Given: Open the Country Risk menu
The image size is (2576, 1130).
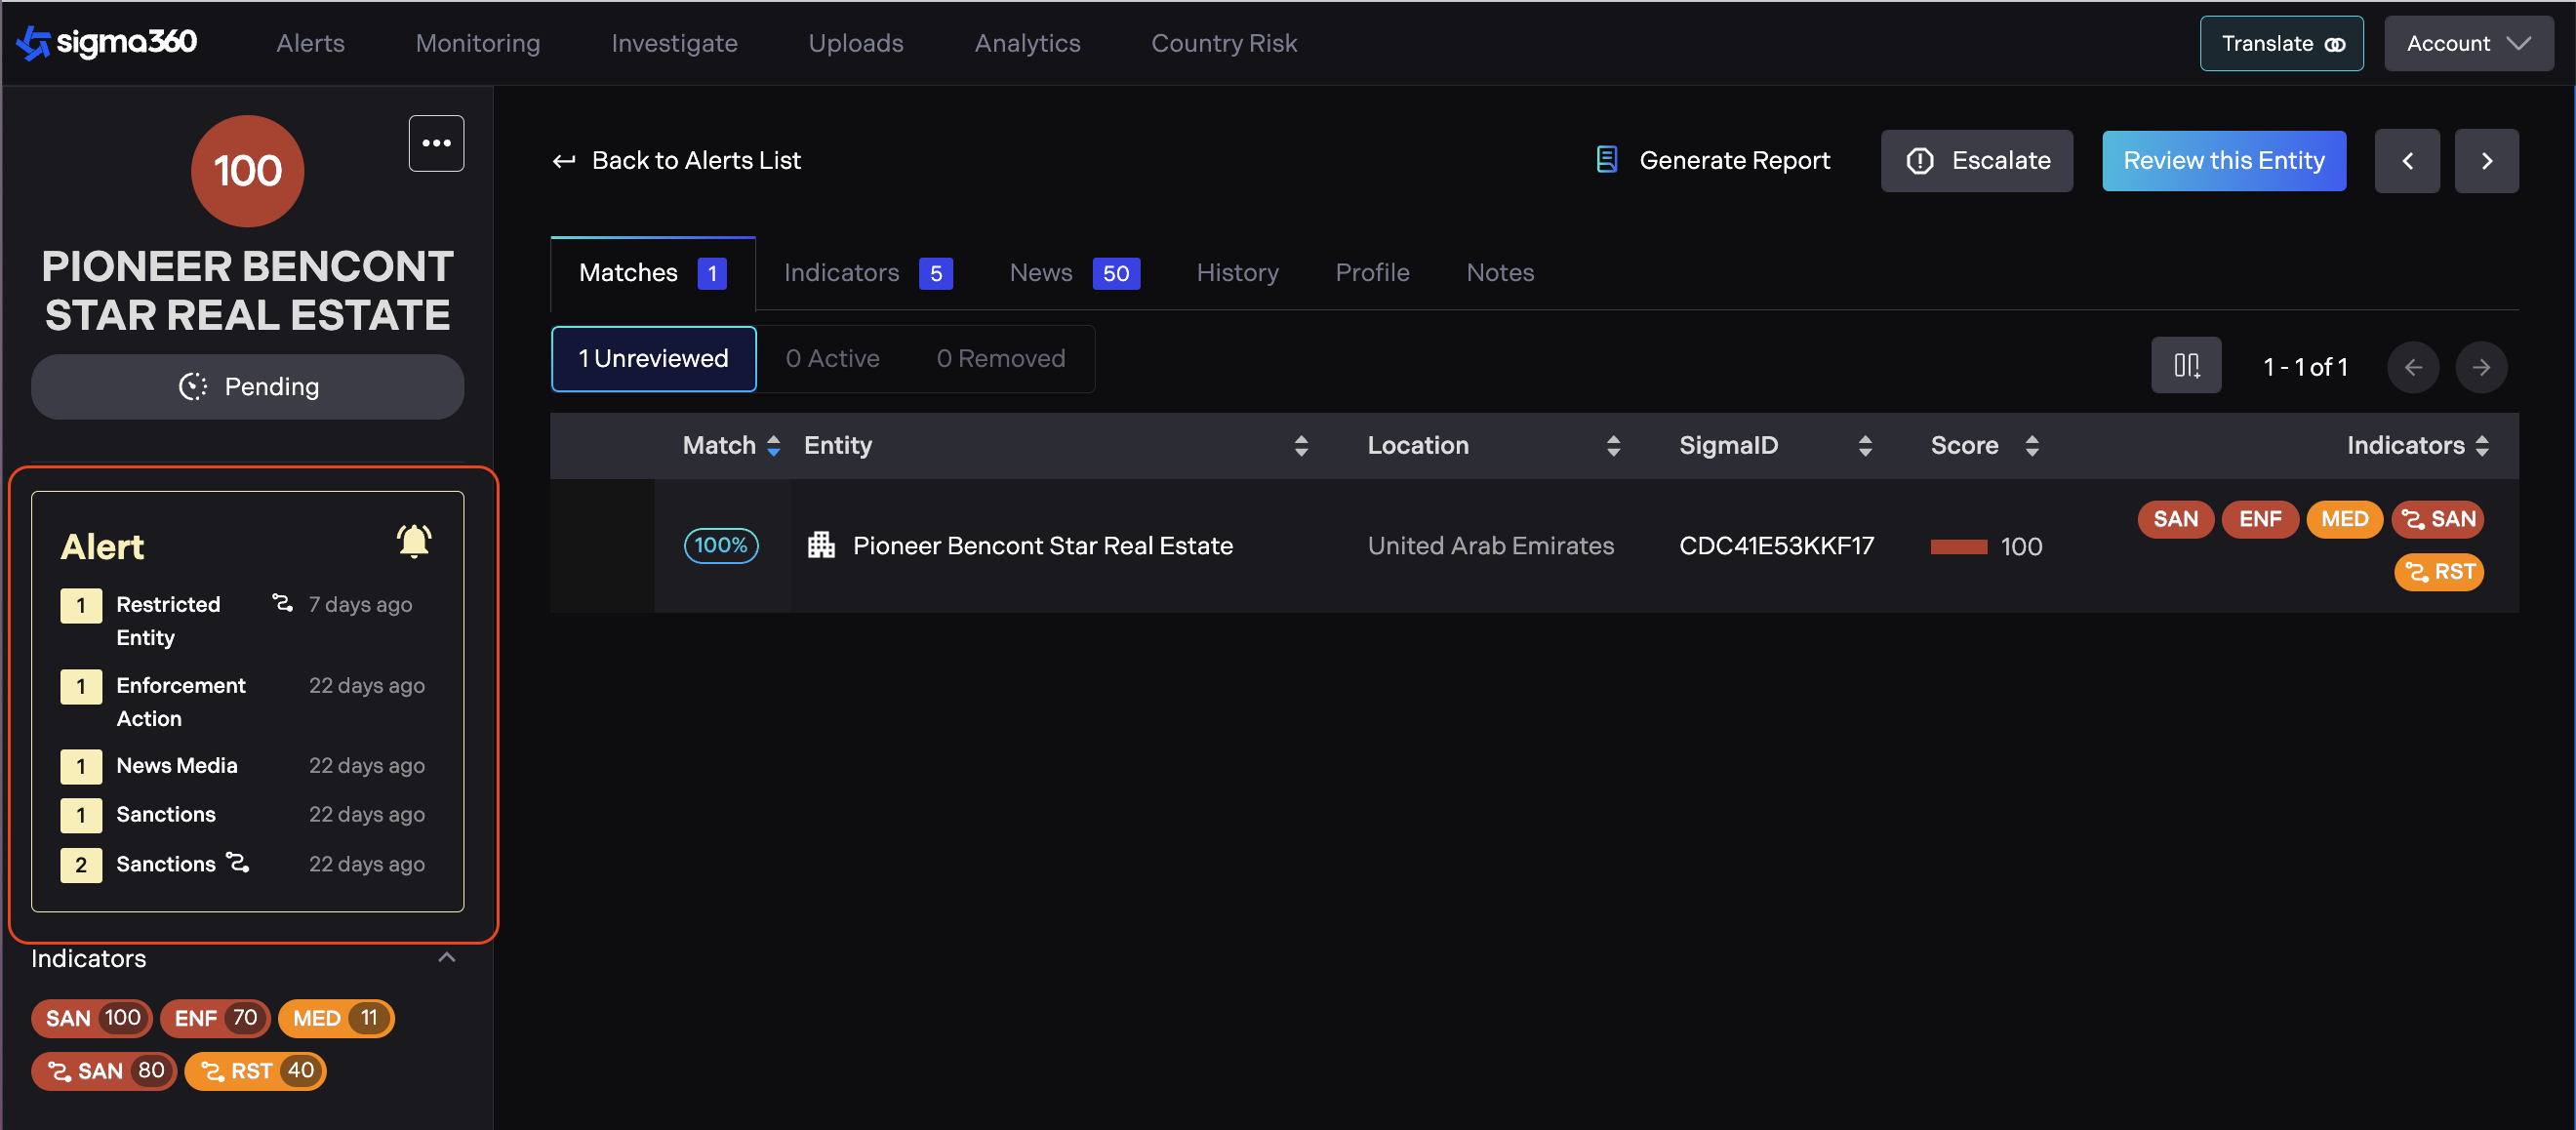Looking at the screenshot, I should [x=1223, y=43].
